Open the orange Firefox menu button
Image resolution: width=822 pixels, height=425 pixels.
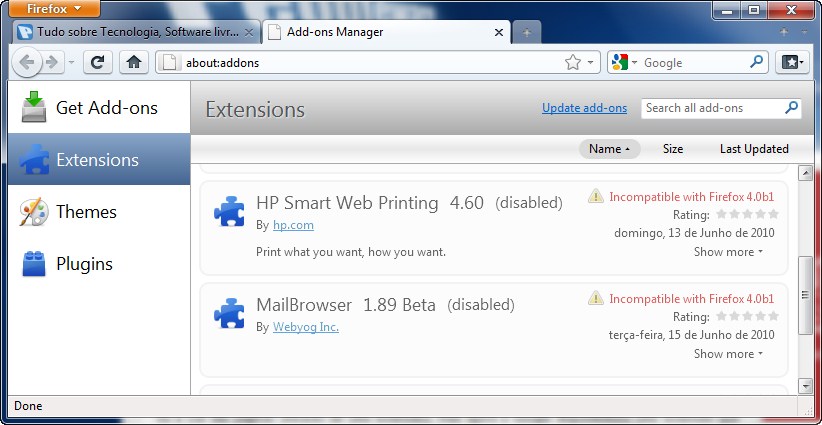[x=55, y=8]
